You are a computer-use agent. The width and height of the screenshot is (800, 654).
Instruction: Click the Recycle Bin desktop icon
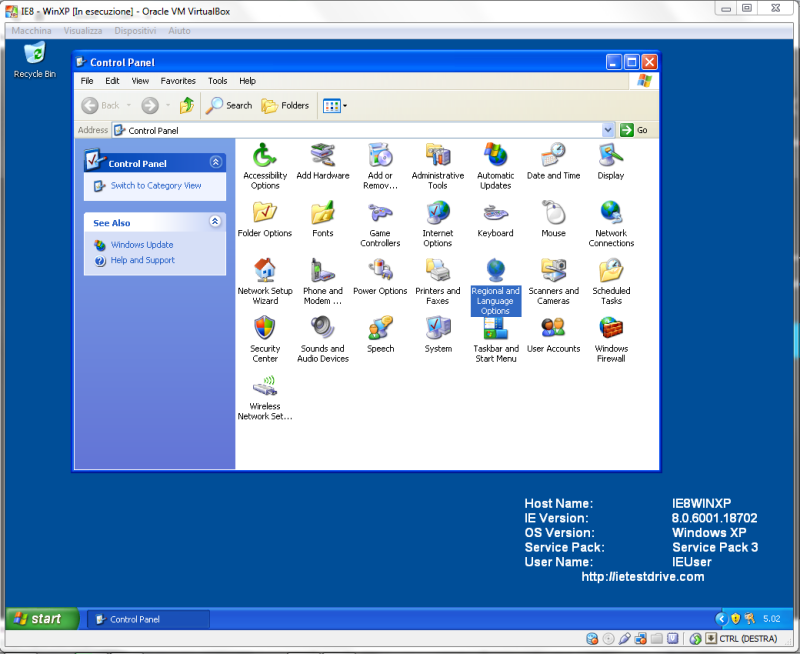point(35,60)
